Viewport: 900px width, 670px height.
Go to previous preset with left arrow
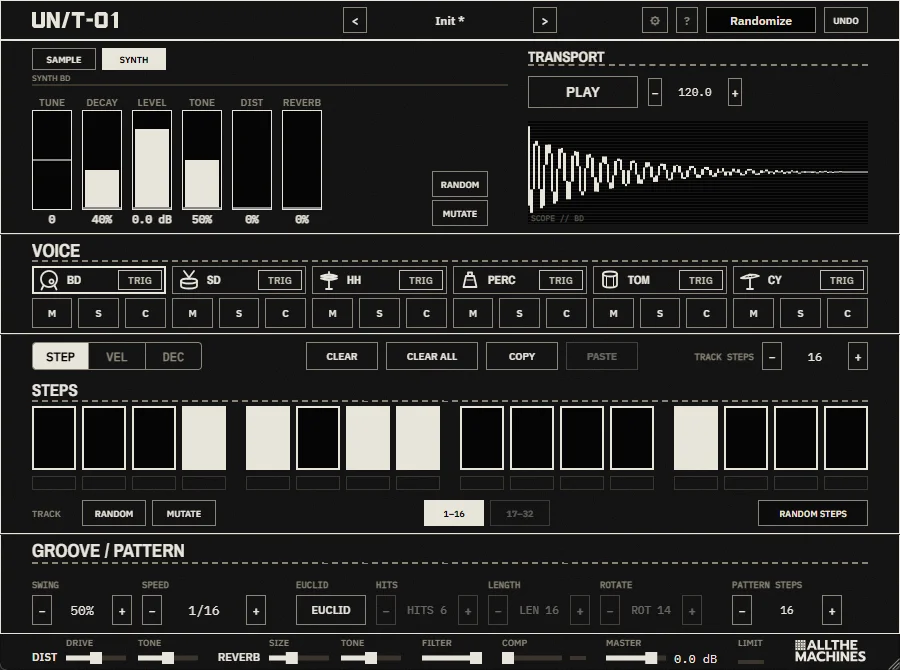(x=355, y=21)
